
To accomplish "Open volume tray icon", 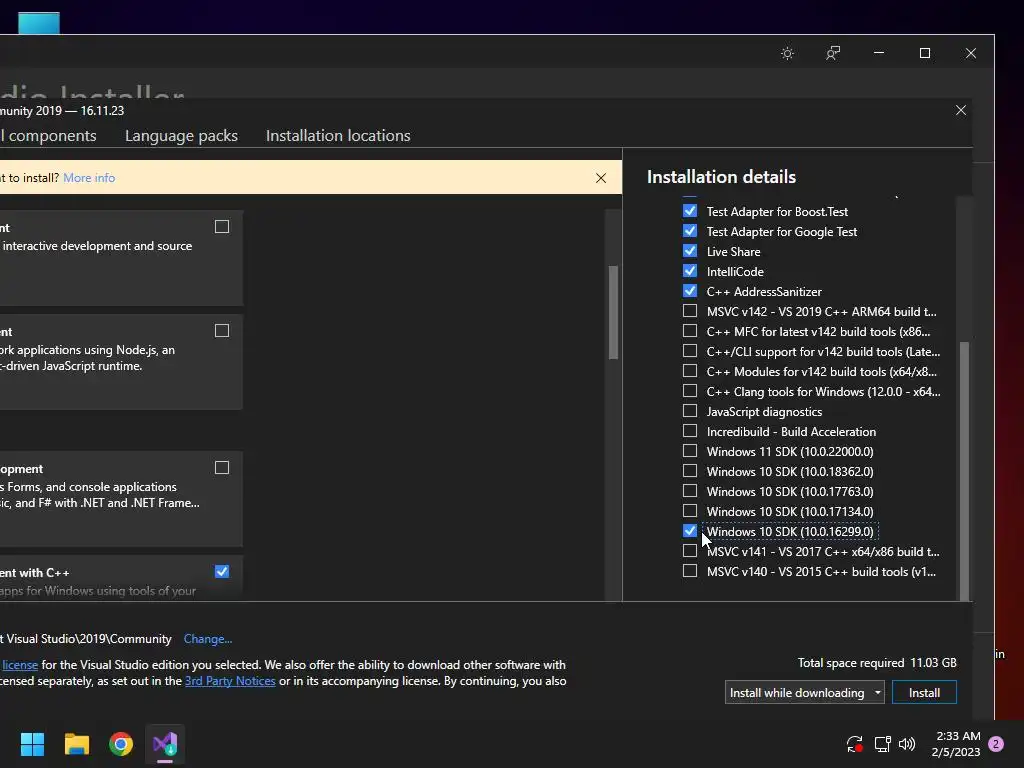I will [x=907, y=744].
